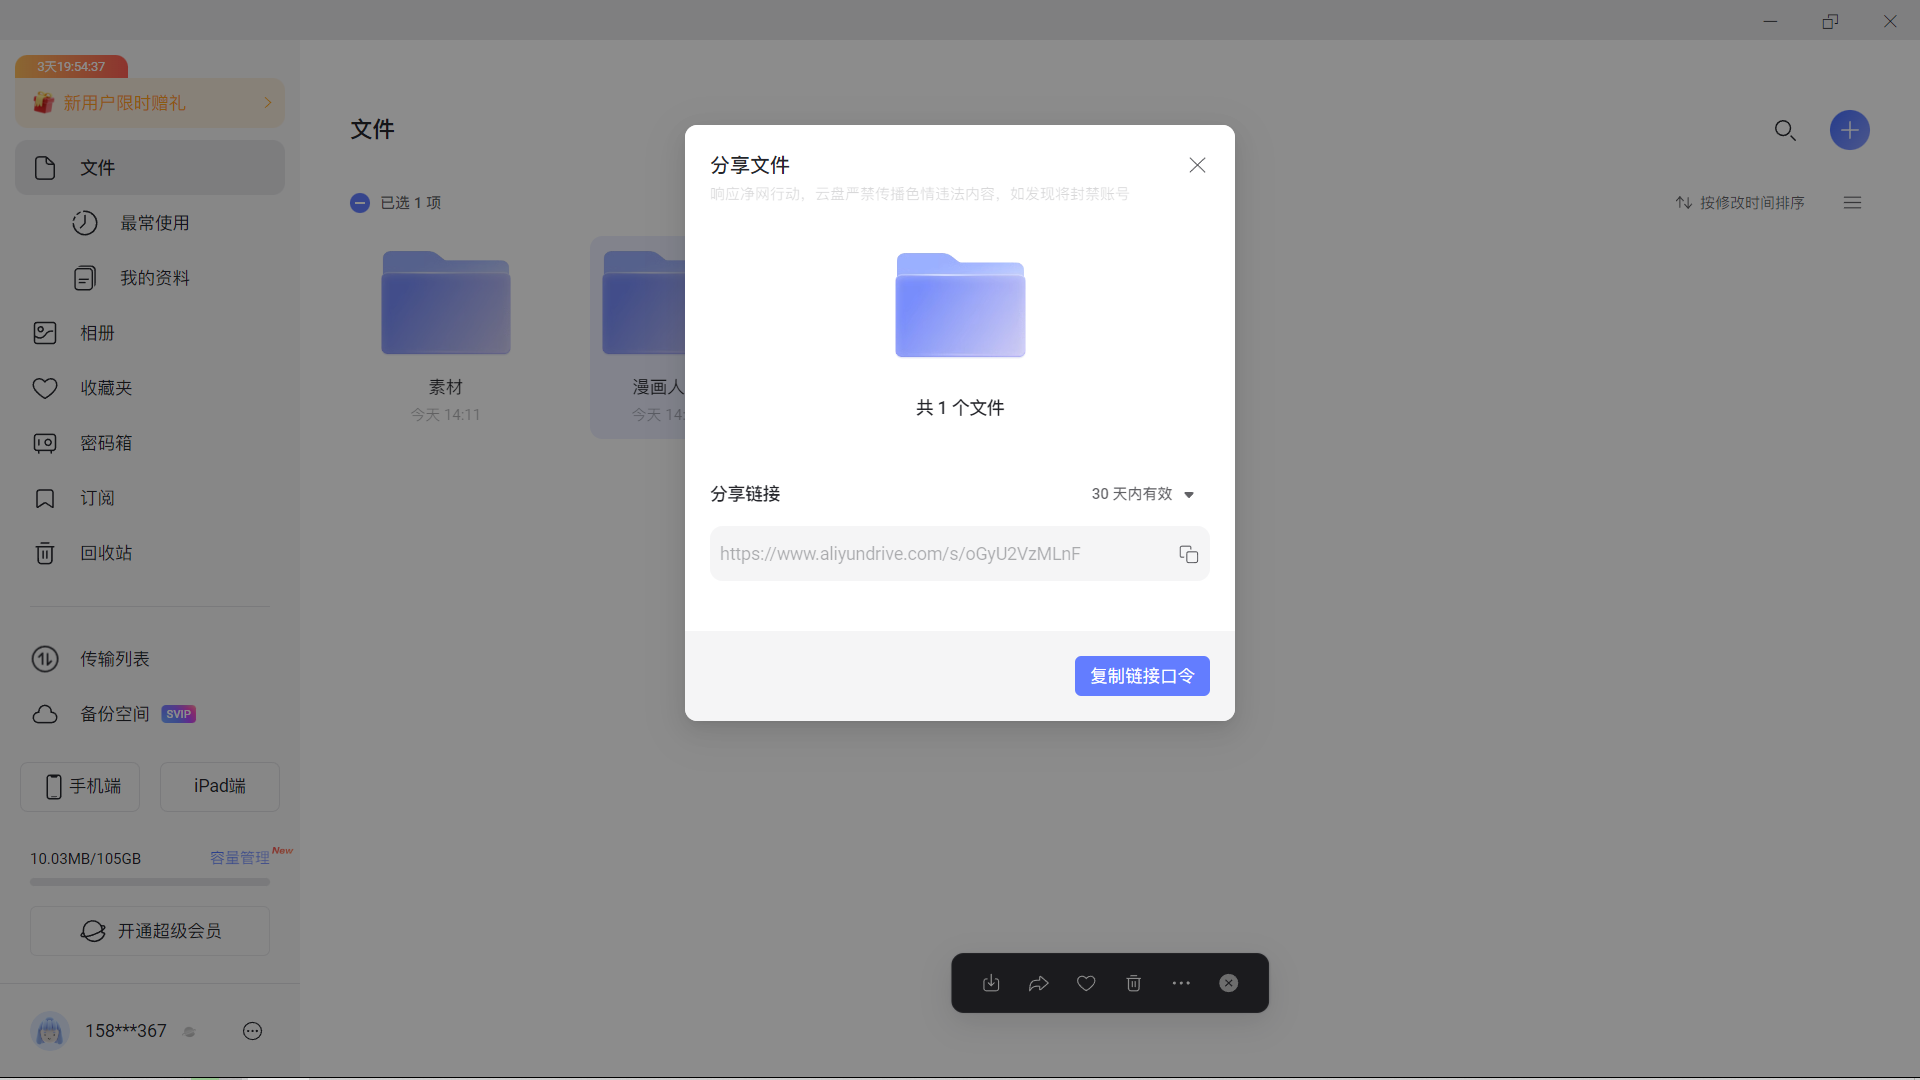Click the trash delete icon in toolbar
The height and width of the screenshot is (1080, 1920).
point(1133,983)
